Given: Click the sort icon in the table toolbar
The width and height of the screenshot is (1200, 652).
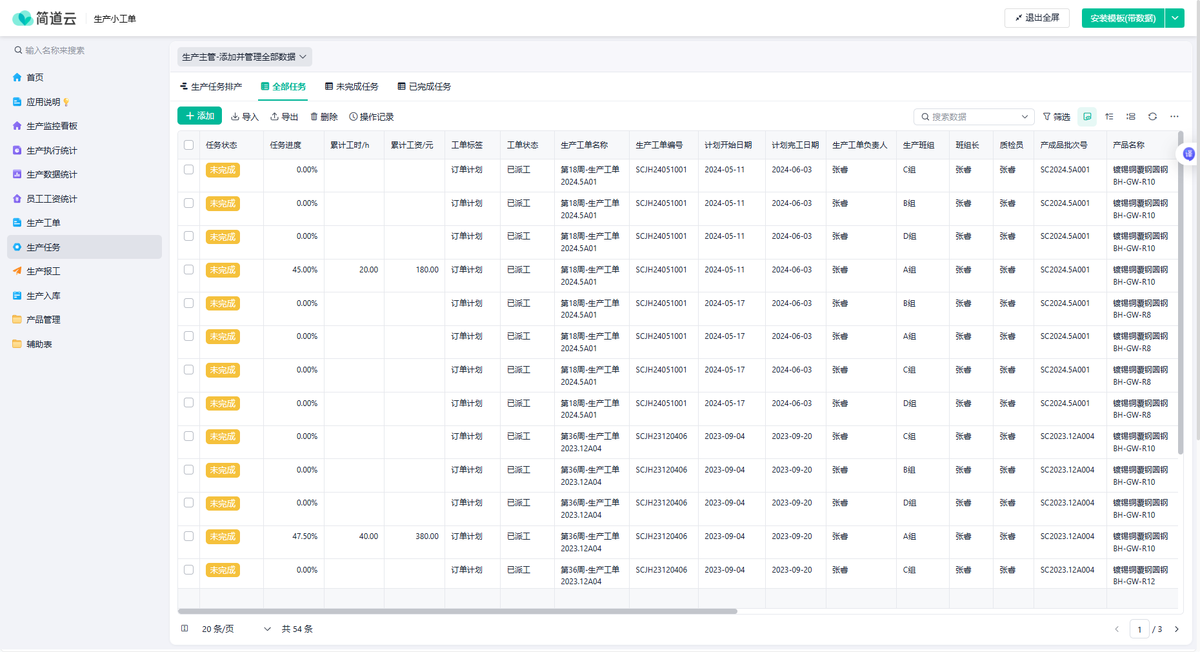Looking at the screenshot, I should click(1110, 117).
